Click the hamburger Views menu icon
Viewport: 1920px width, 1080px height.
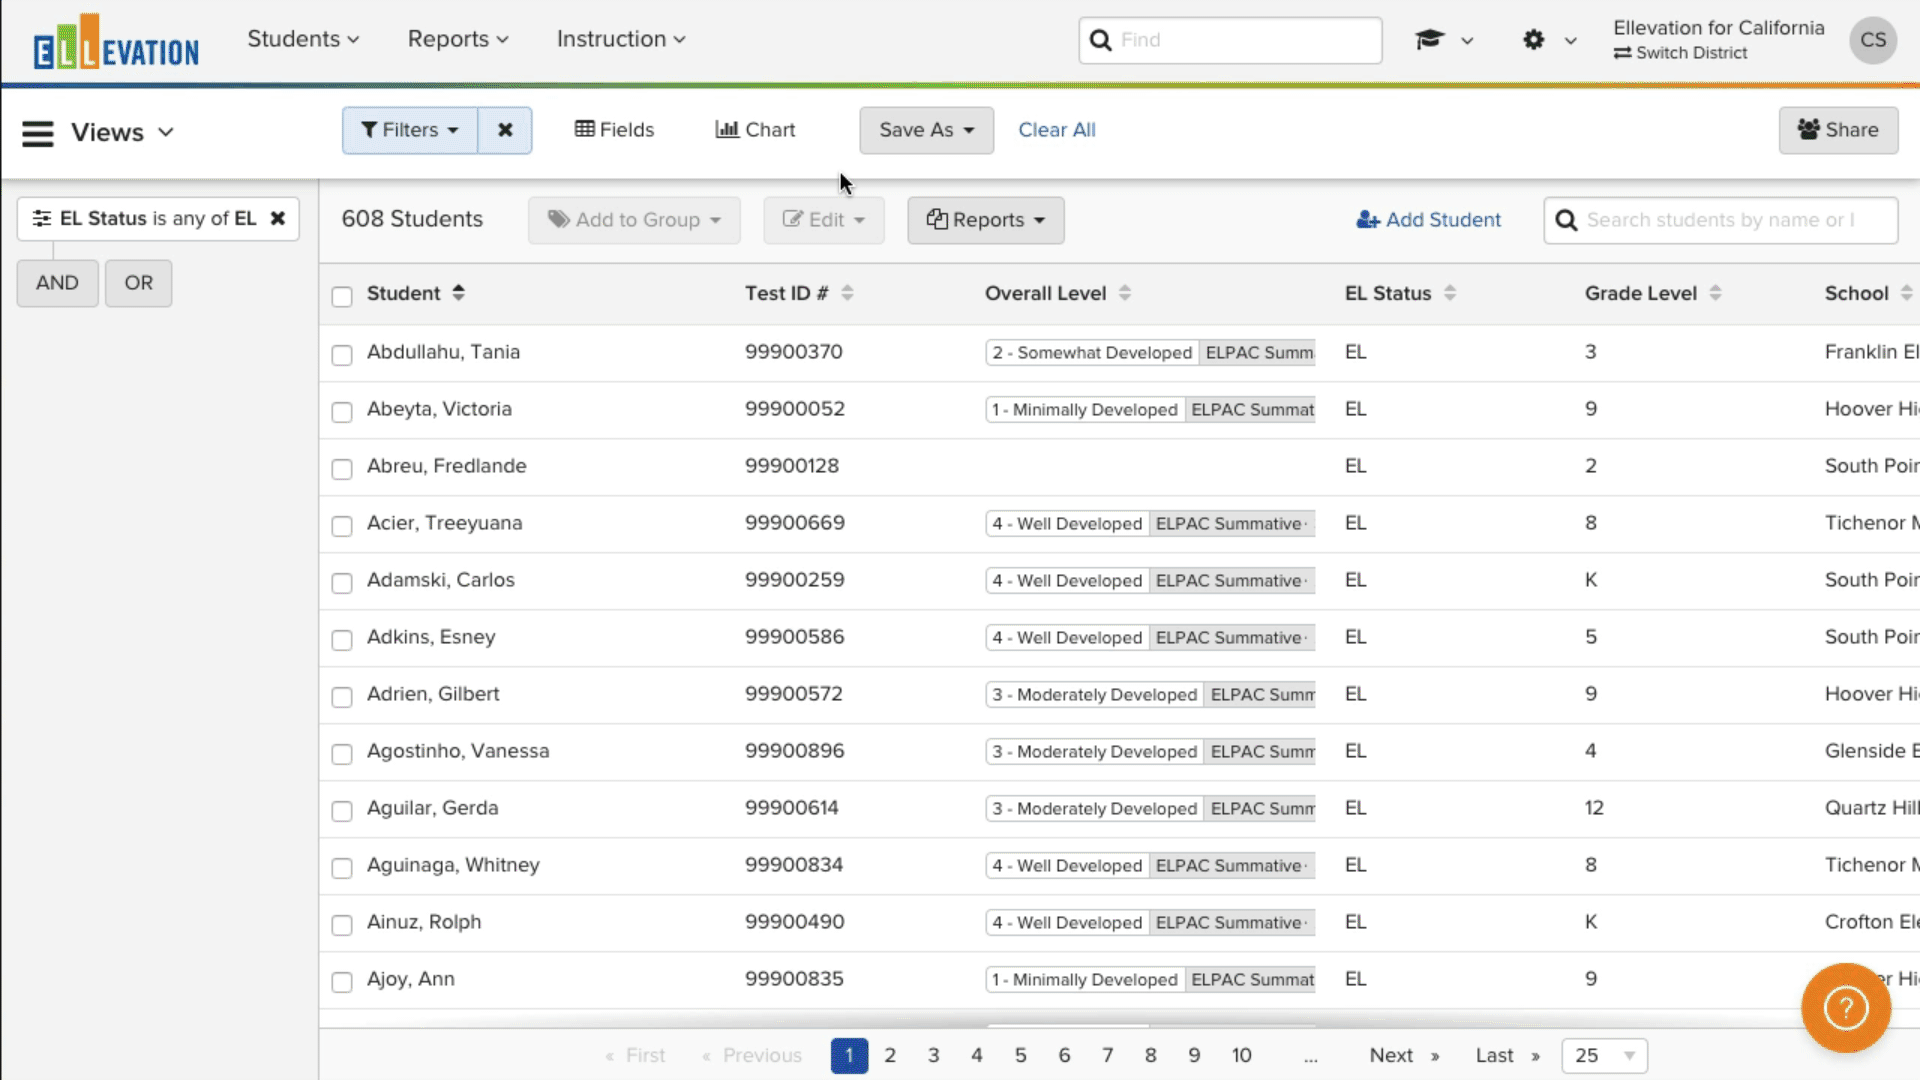[38, 133]
